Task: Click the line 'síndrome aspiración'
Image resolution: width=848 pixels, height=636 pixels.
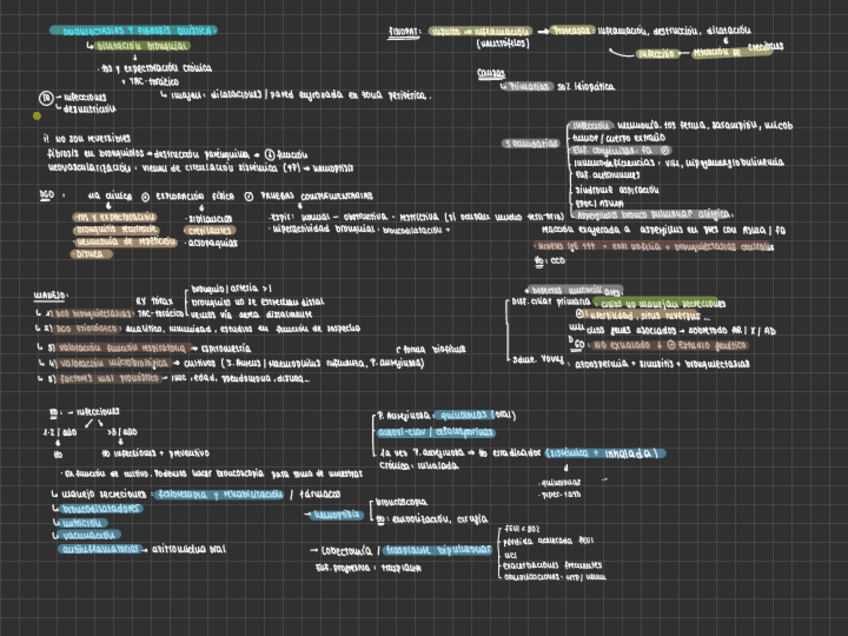Action: (x=617, y=190)
